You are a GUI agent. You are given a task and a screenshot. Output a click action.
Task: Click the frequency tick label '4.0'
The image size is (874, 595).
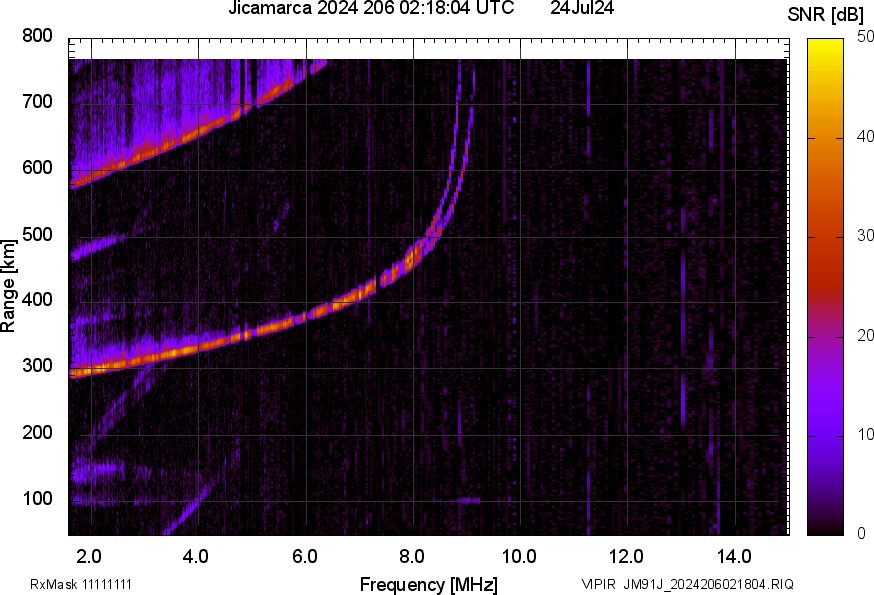tap(196, 557)
